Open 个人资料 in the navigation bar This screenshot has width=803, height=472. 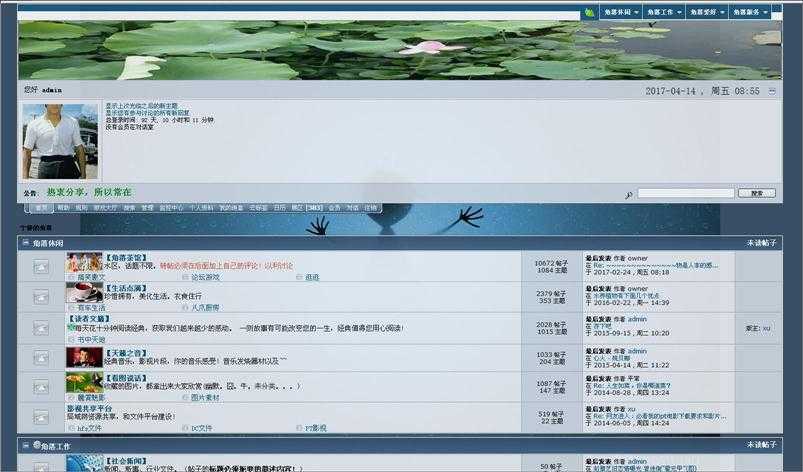tap(201, 208)
